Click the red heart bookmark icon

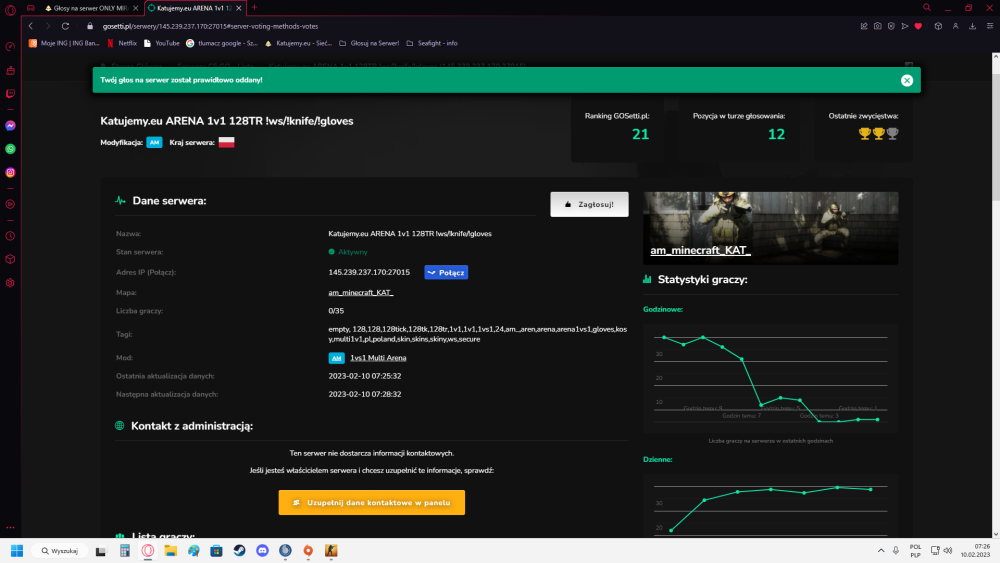click(x=918, y=26)
